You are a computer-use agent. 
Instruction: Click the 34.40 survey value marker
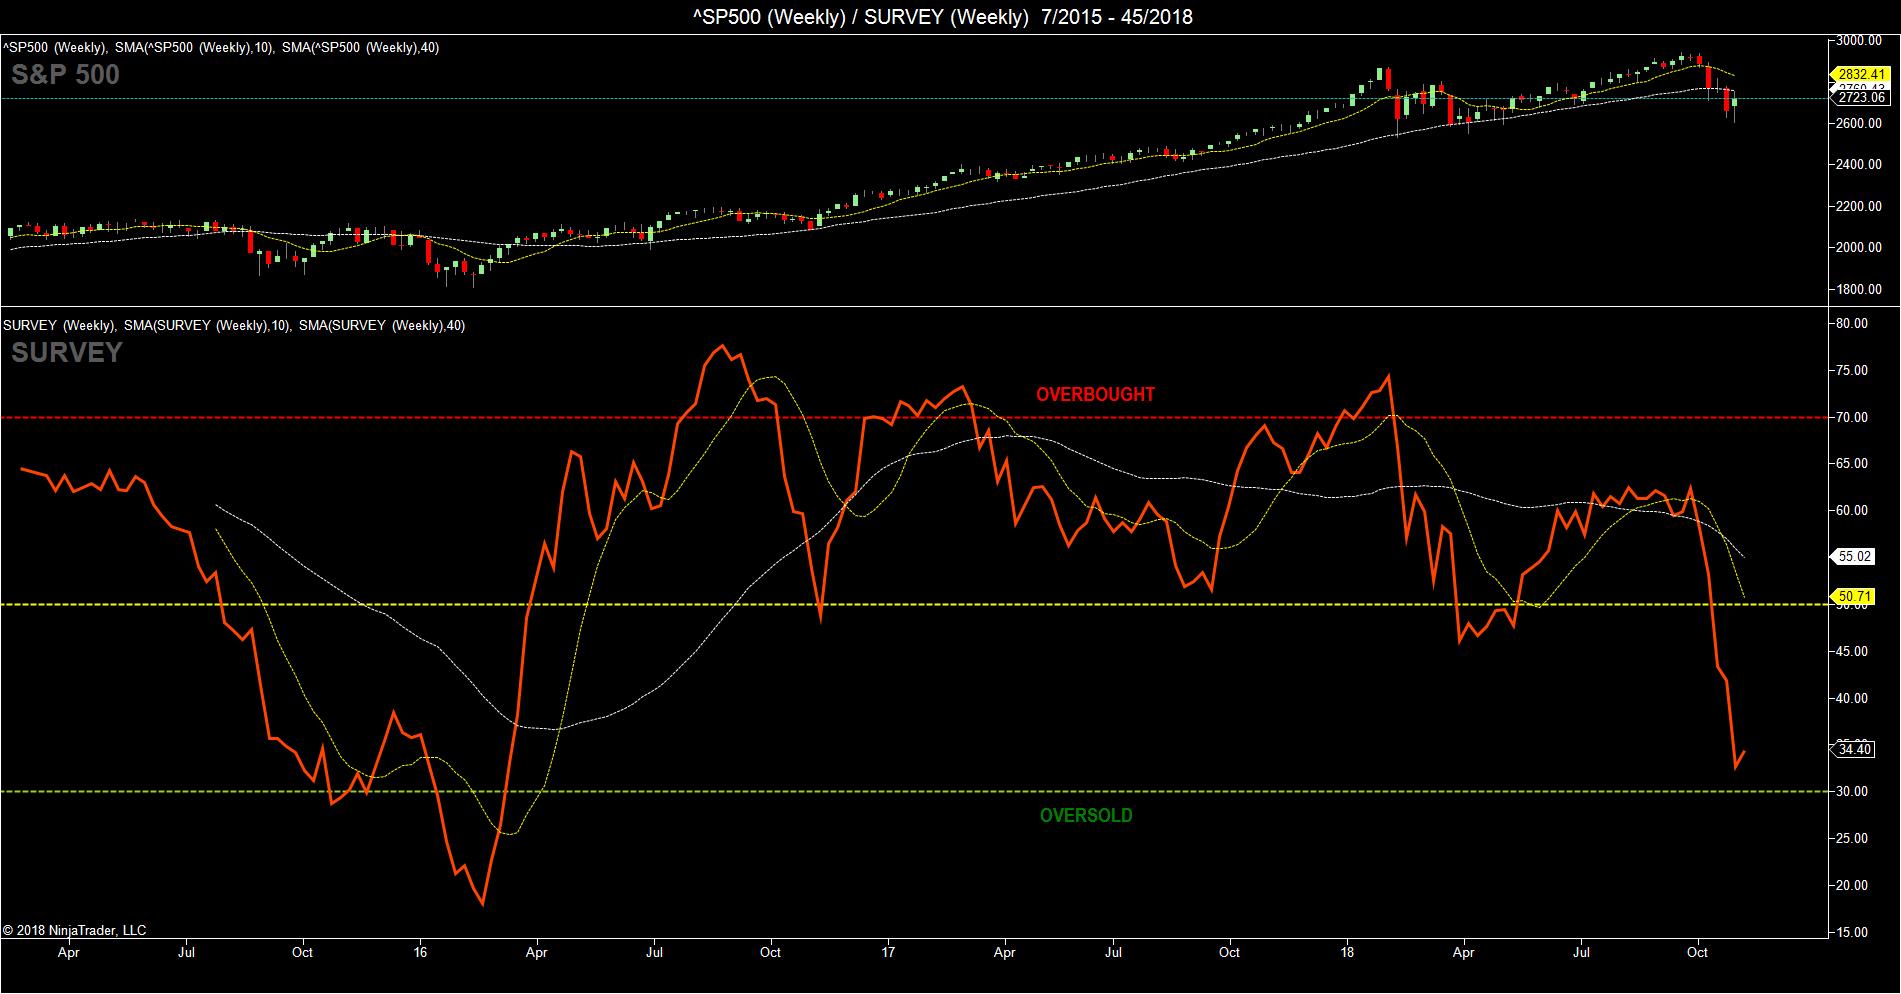tap(1853, 749)
